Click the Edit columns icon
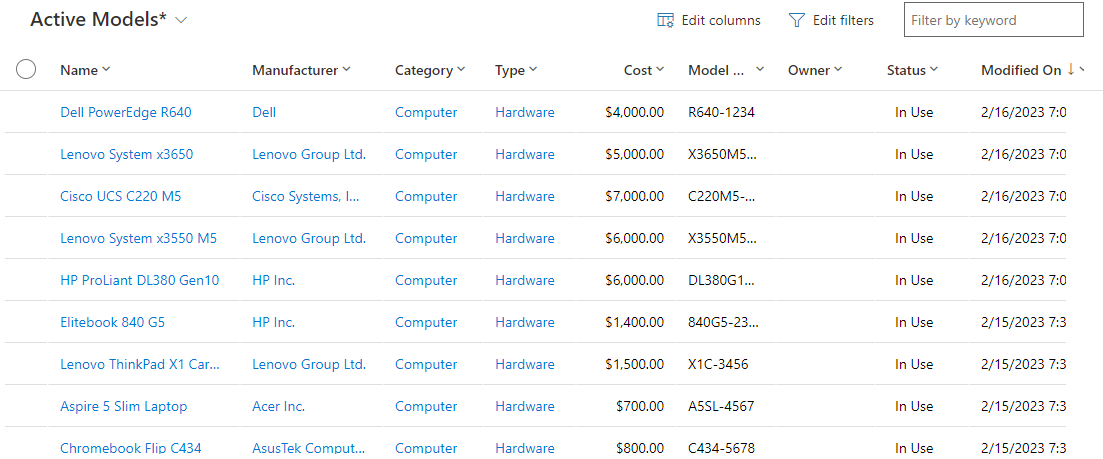This screenshot has width=1103, height=459. tap(665, 20)
